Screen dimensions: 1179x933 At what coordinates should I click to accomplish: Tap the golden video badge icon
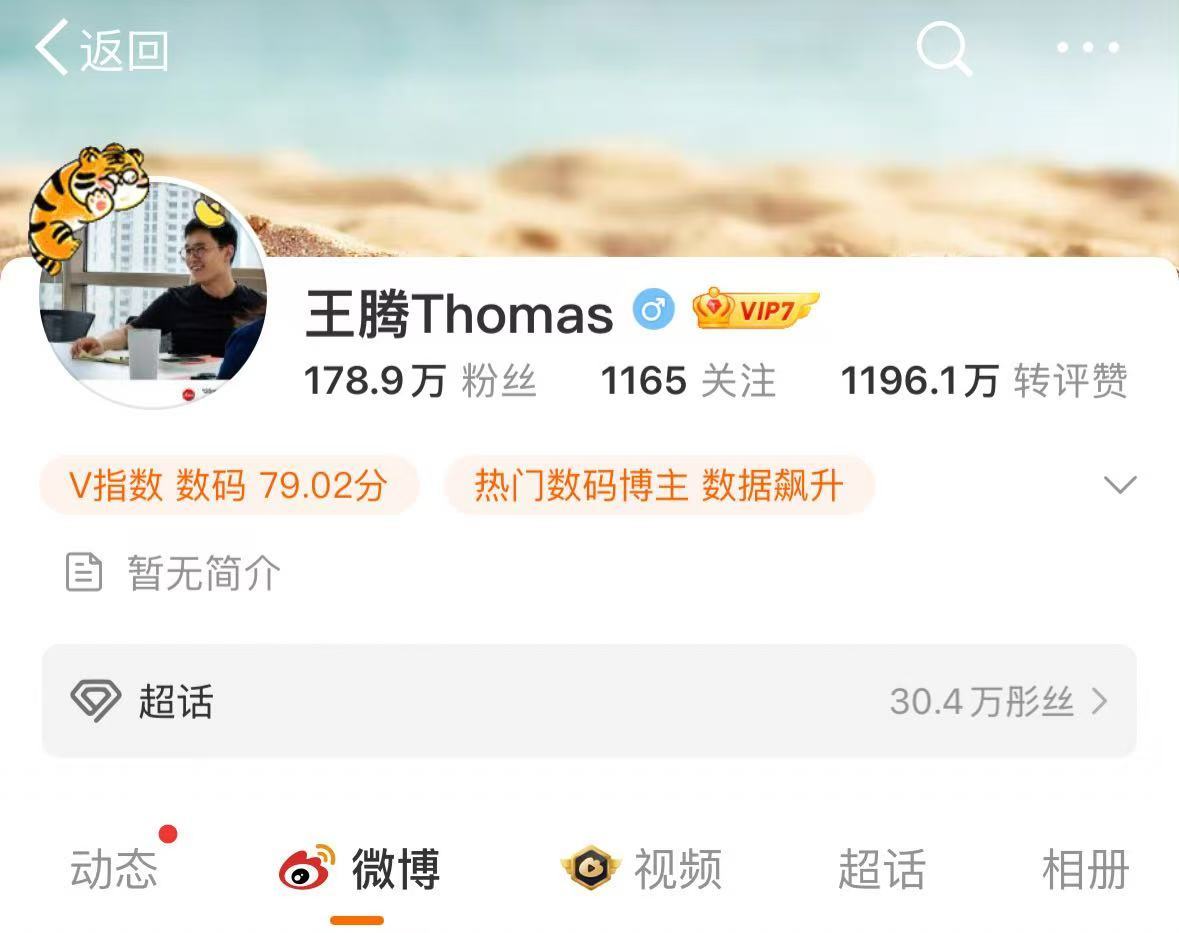tap(590, 868)
